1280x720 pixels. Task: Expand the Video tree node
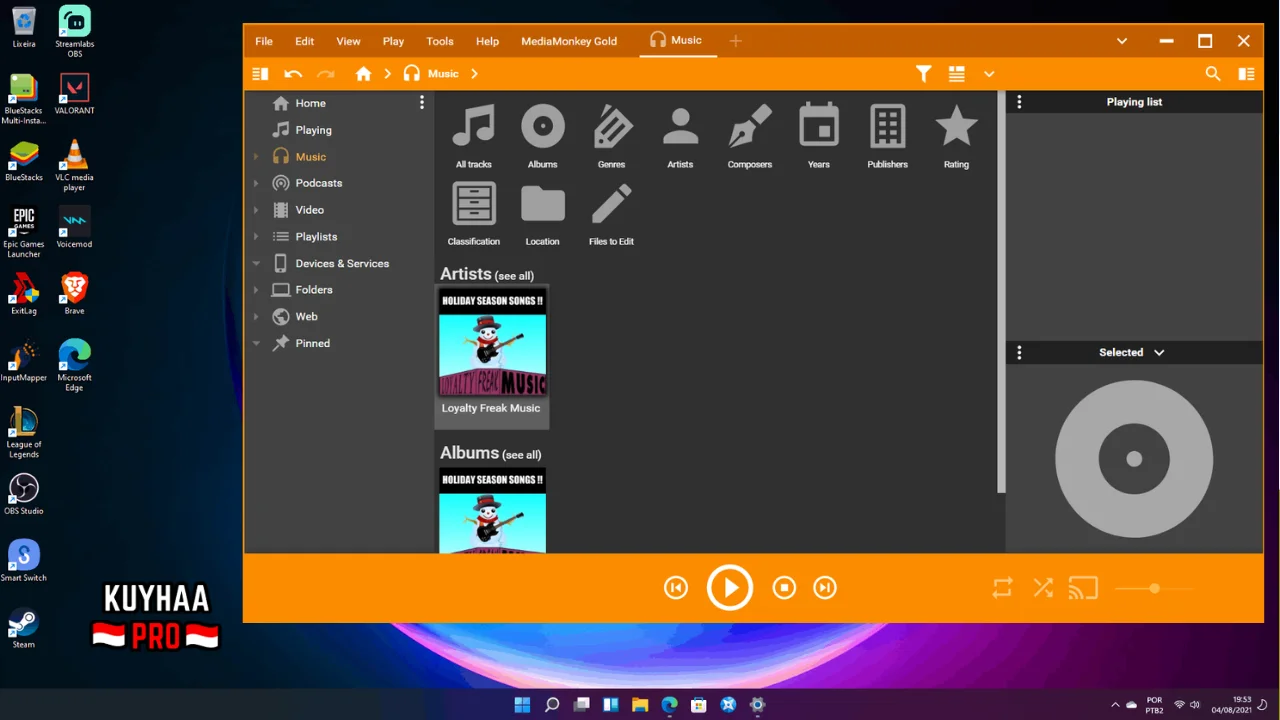(x=256, y=210)
